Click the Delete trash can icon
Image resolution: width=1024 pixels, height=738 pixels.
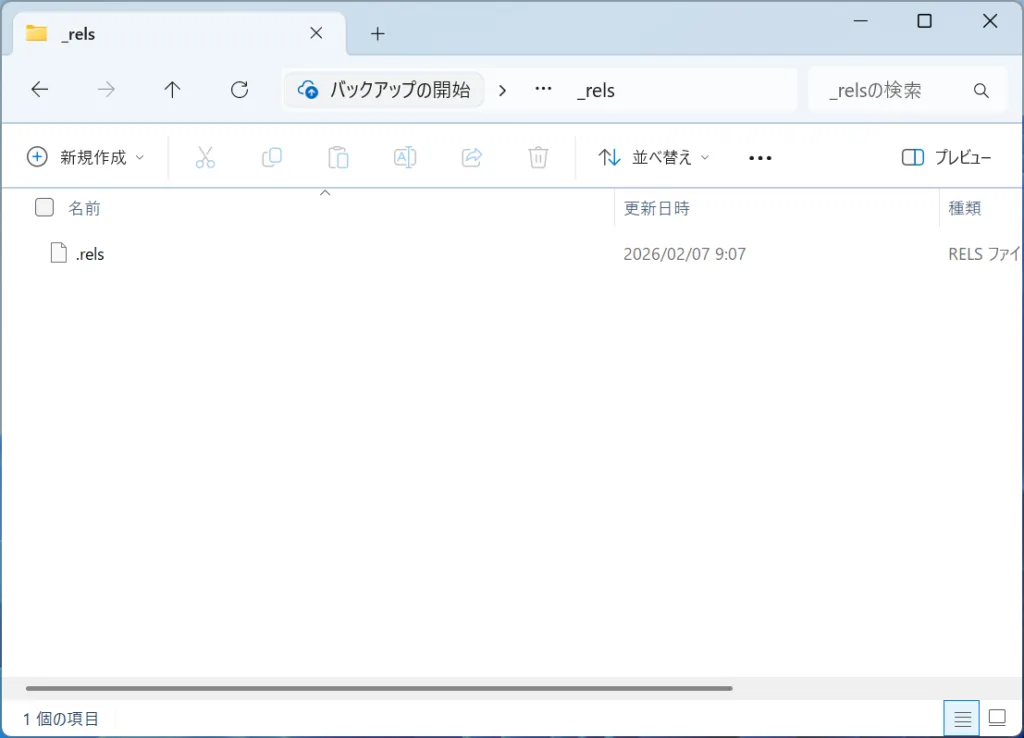point(538,157)
